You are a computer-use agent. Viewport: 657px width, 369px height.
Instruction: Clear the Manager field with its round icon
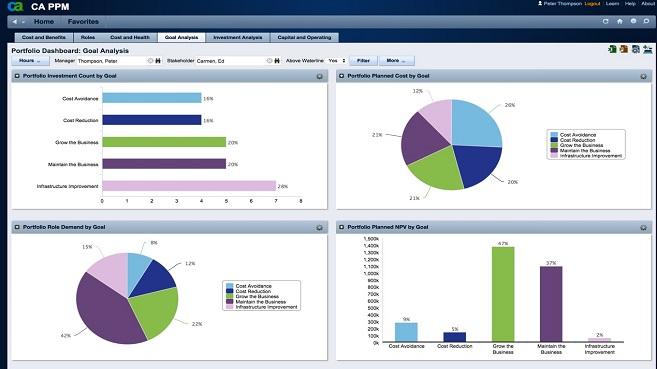pos(150,61)
